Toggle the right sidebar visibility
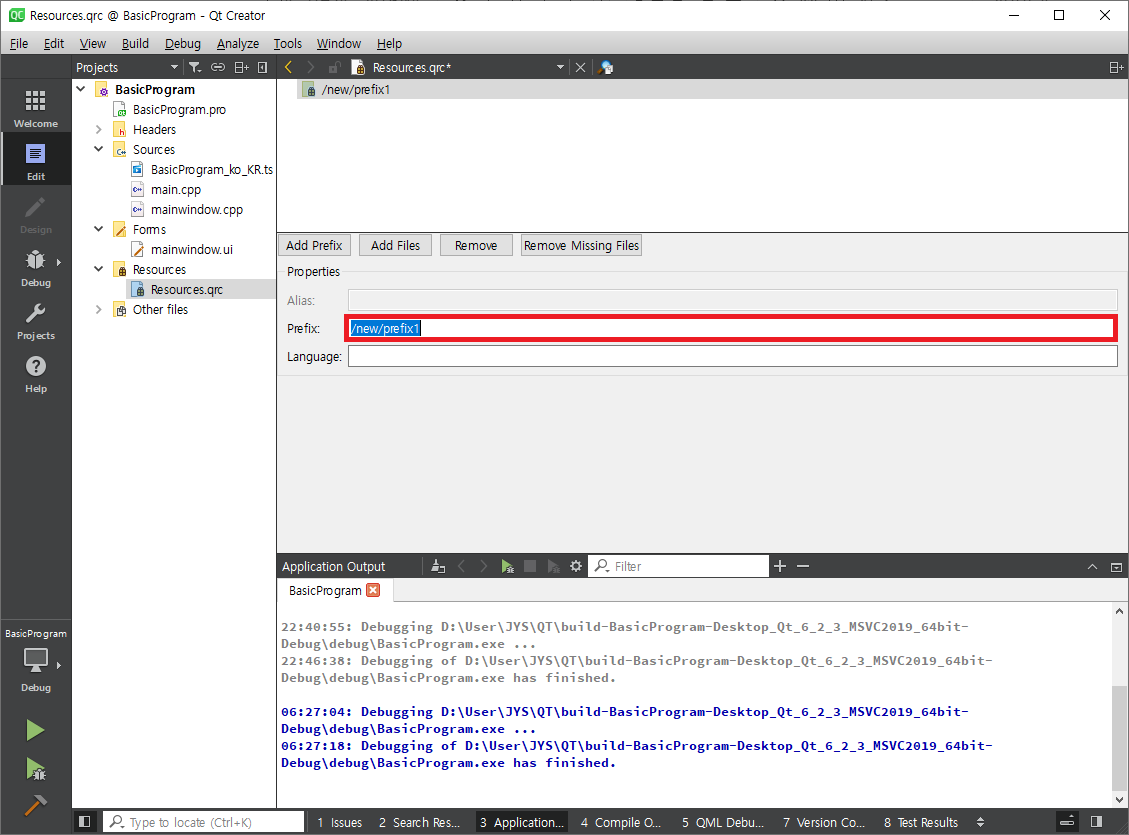The width and height of the screenshot is (1129, 835). (x=1097, y=821)
